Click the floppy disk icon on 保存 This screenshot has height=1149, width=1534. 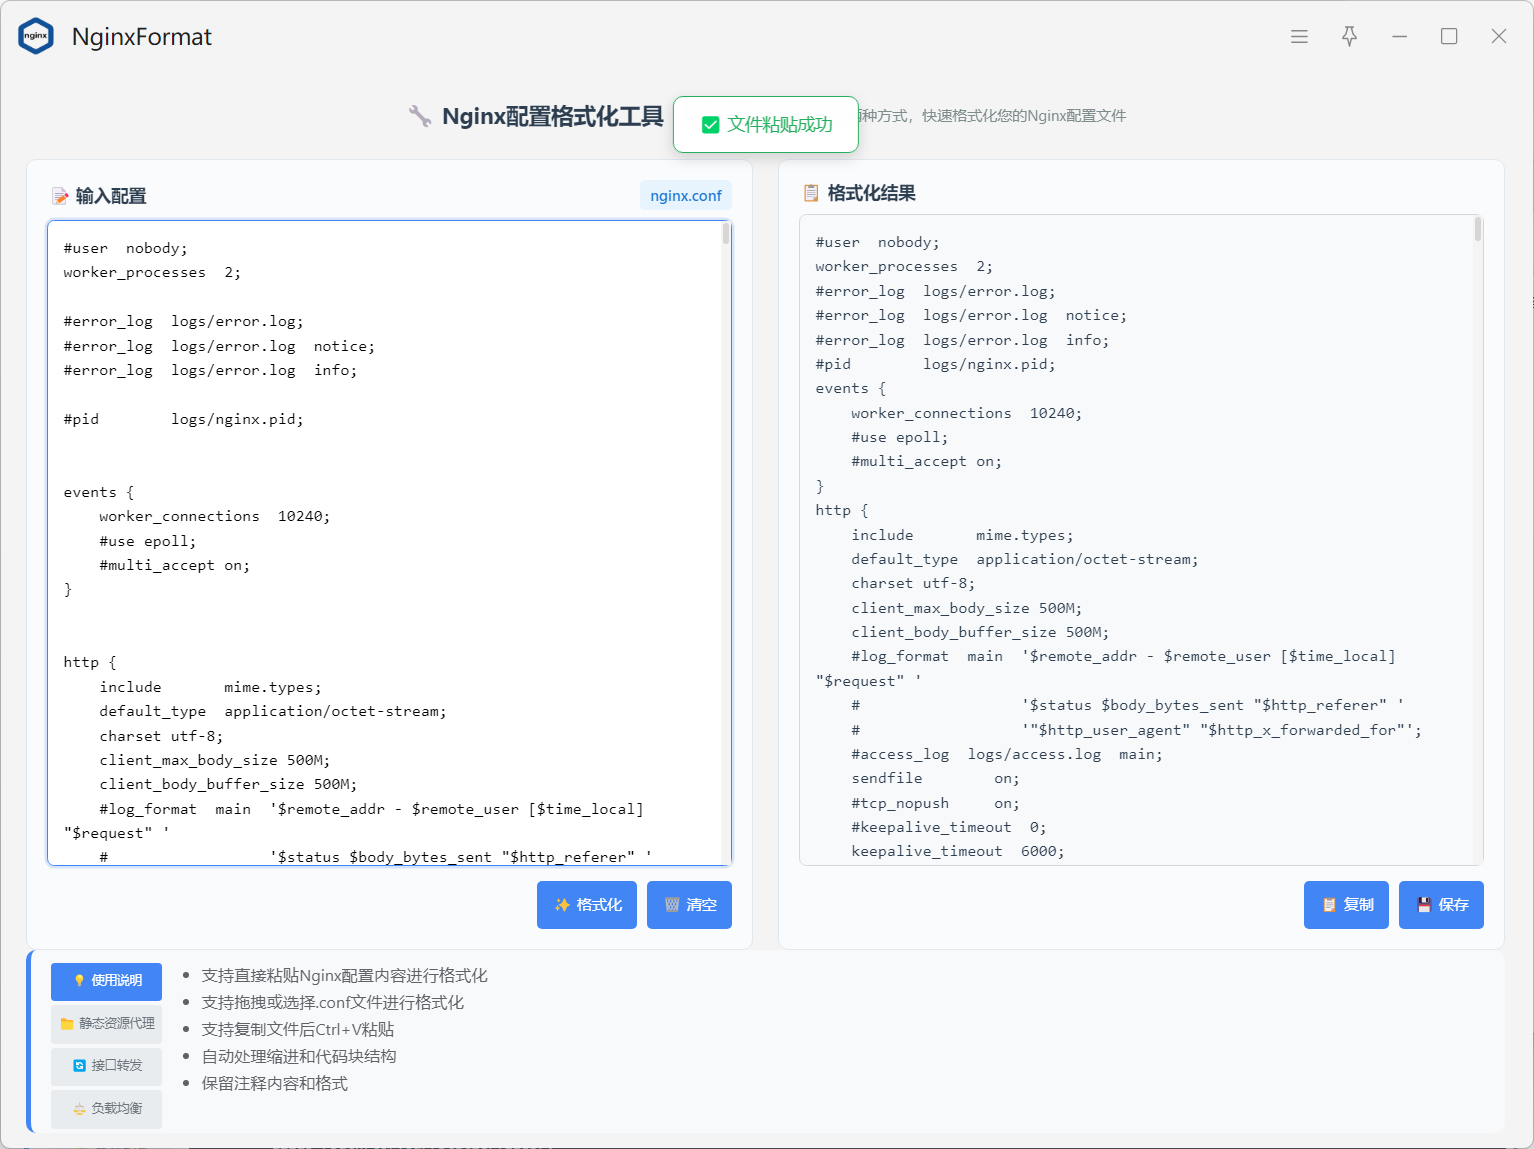[x=1424, y=905]
